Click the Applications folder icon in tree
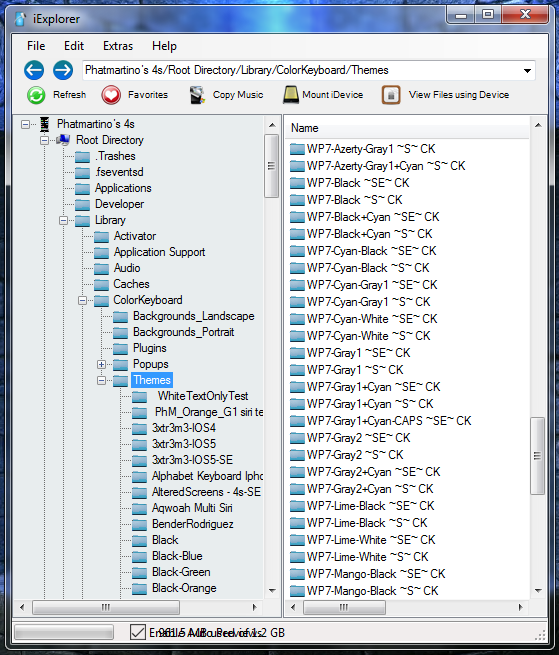Image resolution: width=559 pixels, height=655 pixels. point(82,188)
